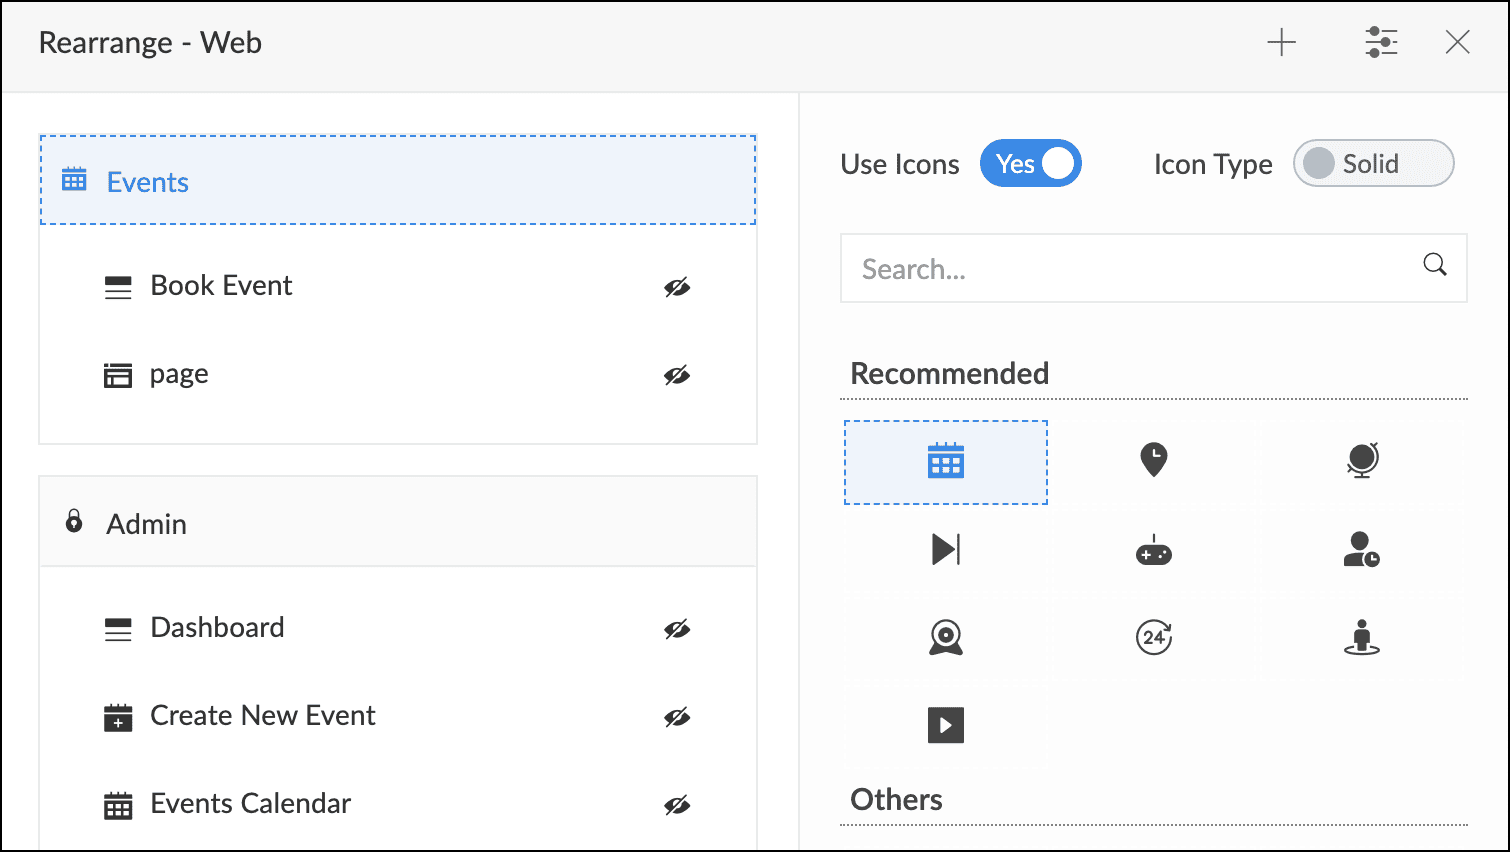Select the webcam icon
1510x852 pixels.
click(x=945, y=637)
